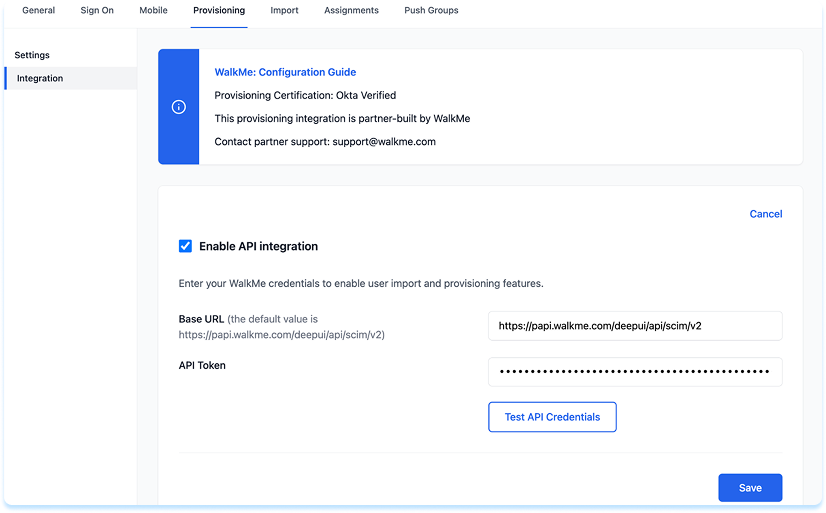
Task: Open the General tab
Action: (x=39, y=11)
